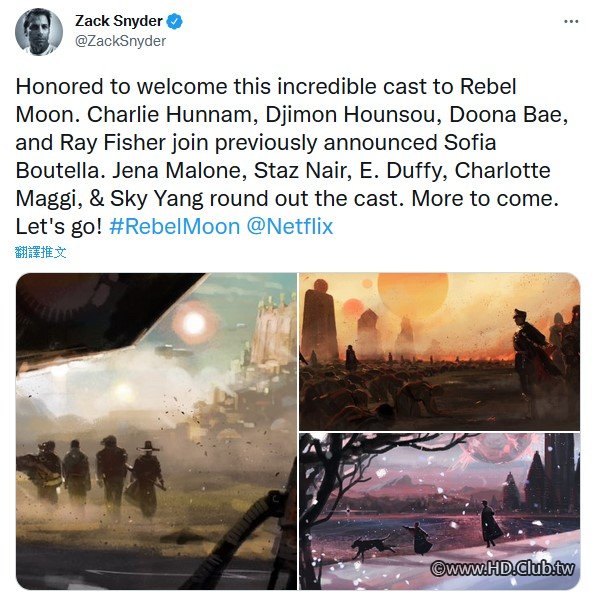Open the large concept art with four walking figures
The height and width of the screenshot is (602, 597).
click(x=156, y=431)
